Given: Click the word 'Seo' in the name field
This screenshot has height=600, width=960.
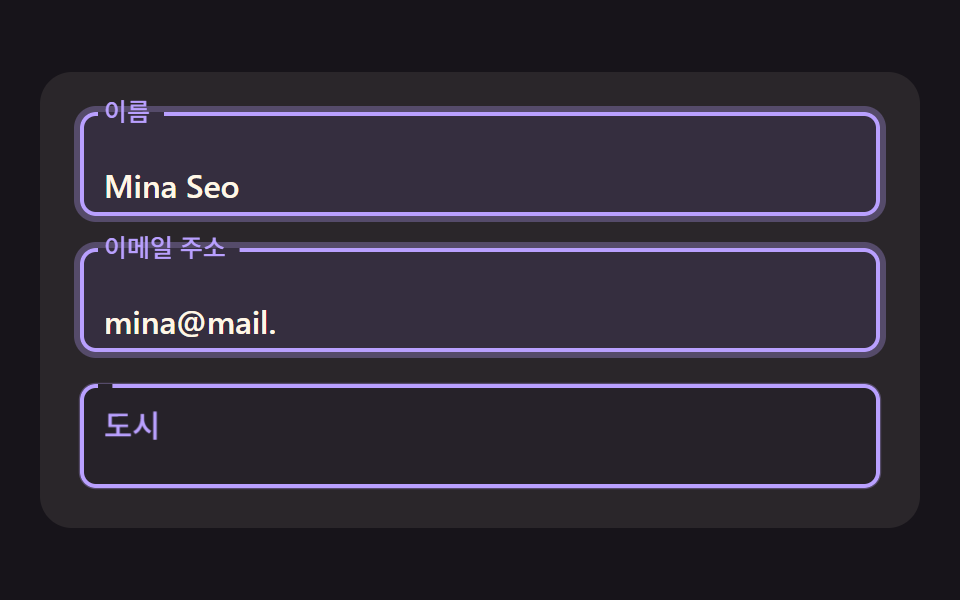Looking at the screenshot, I should click(212, 187).
